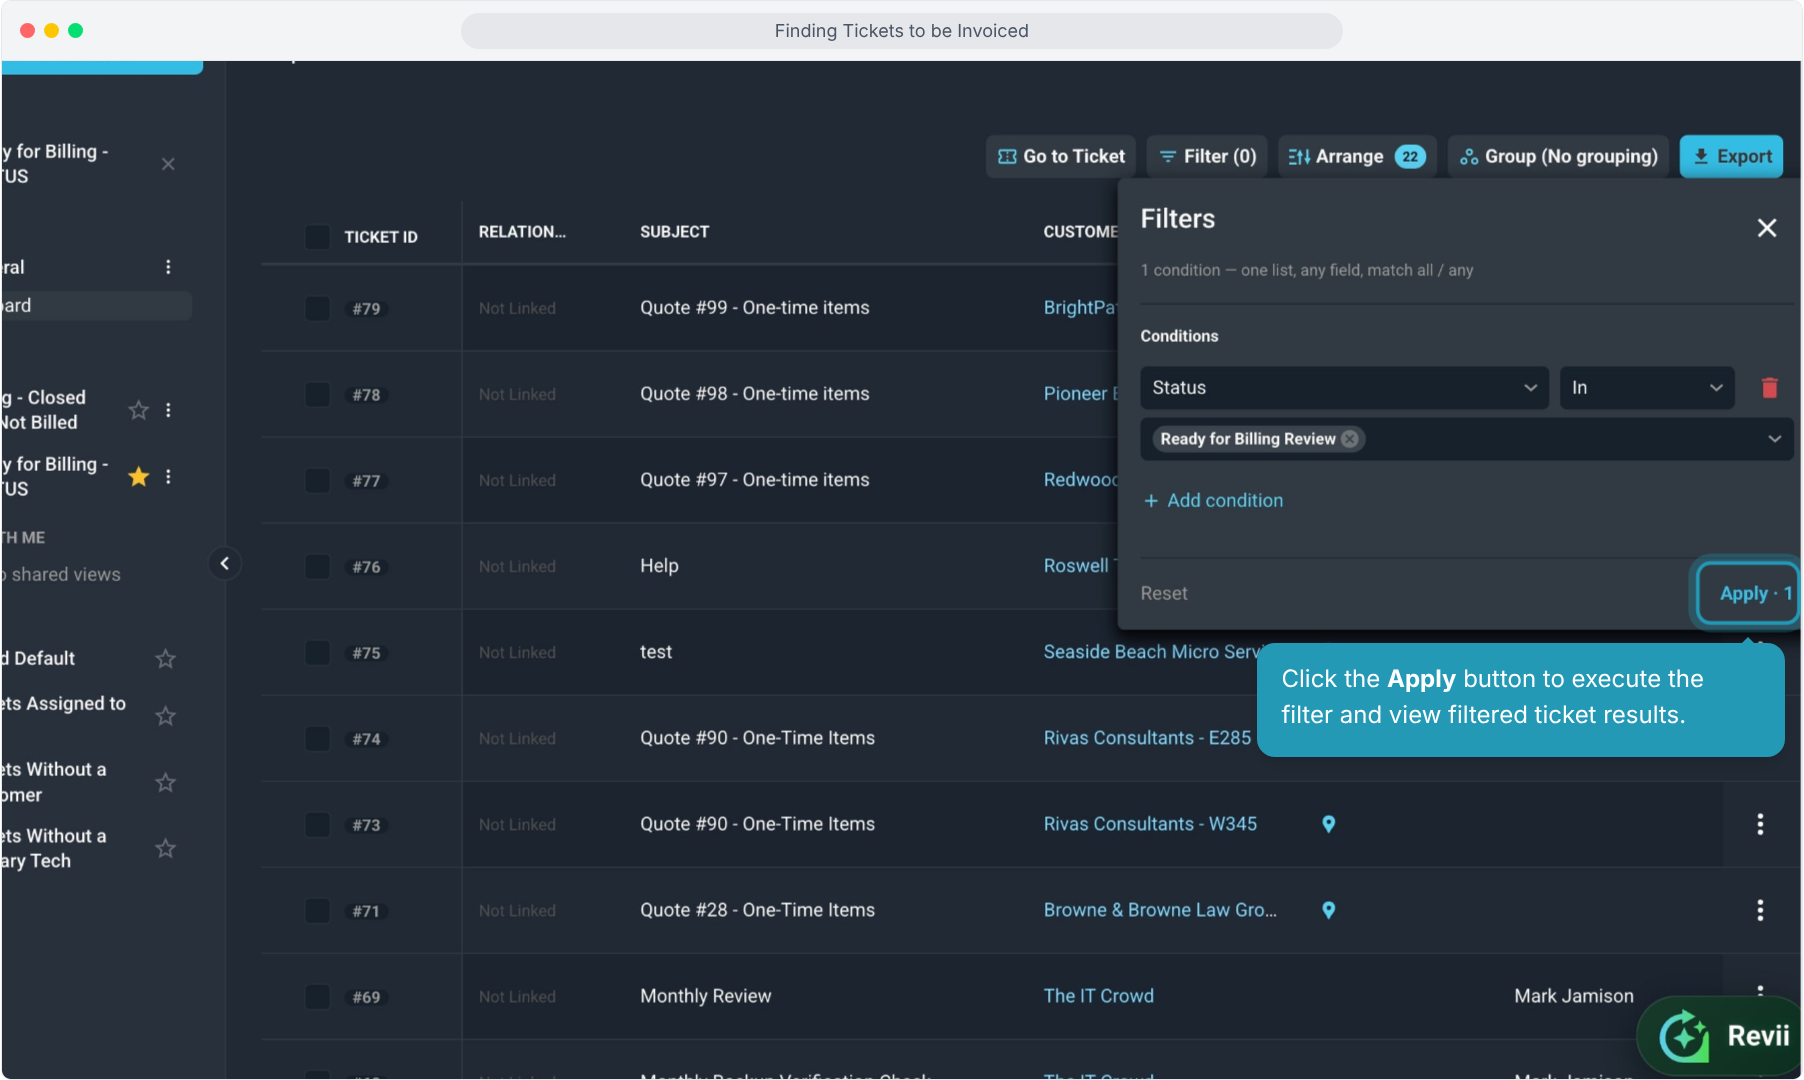This screenshot has height=1080, width=1804.
Task: Check the box for ticket #78
Action: click(x=317, y=394)
